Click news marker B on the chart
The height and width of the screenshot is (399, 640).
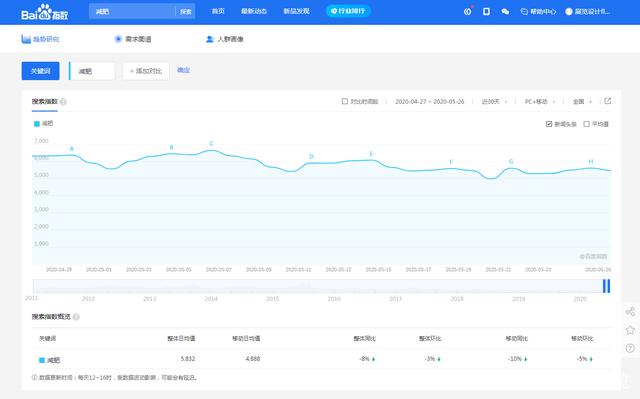[x=171, y=147]
